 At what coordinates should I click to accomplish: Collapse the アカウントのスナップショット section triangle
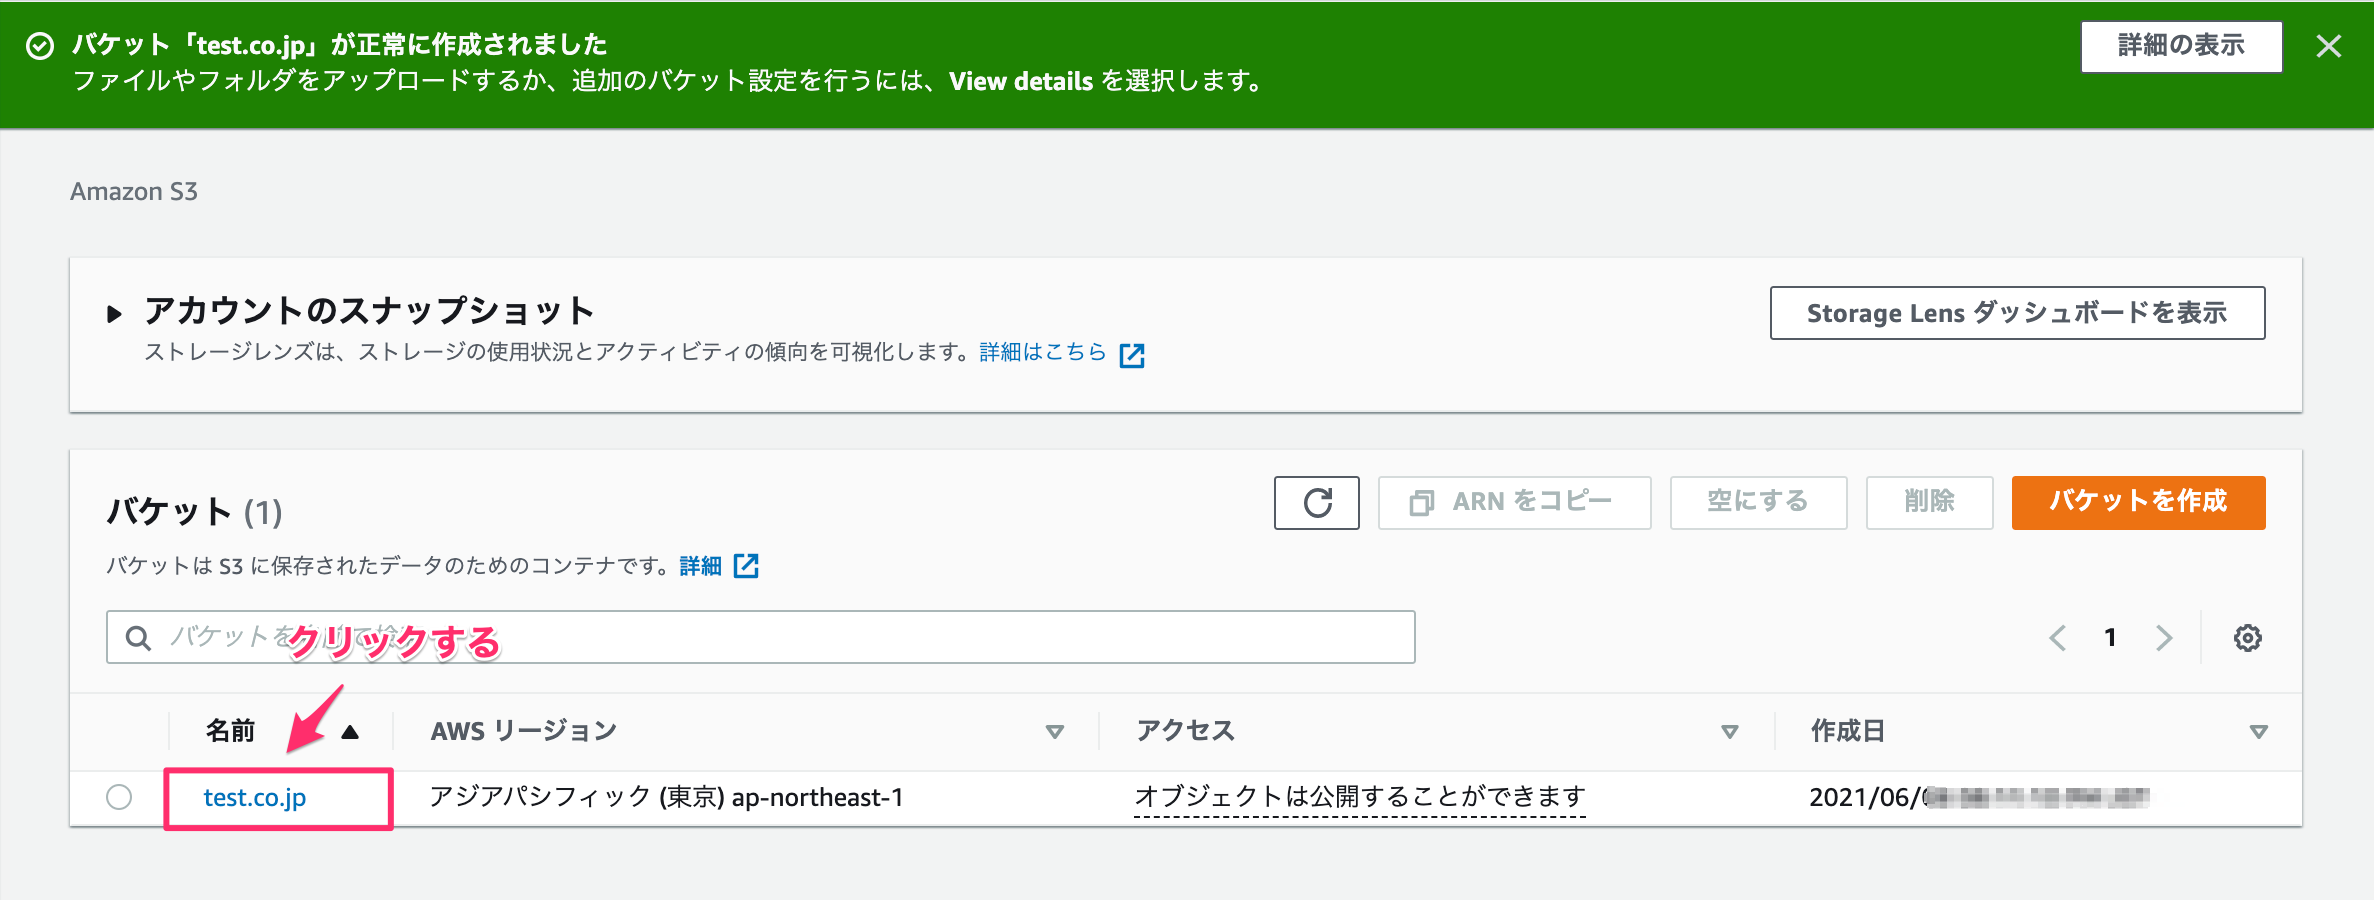[114, 310]
